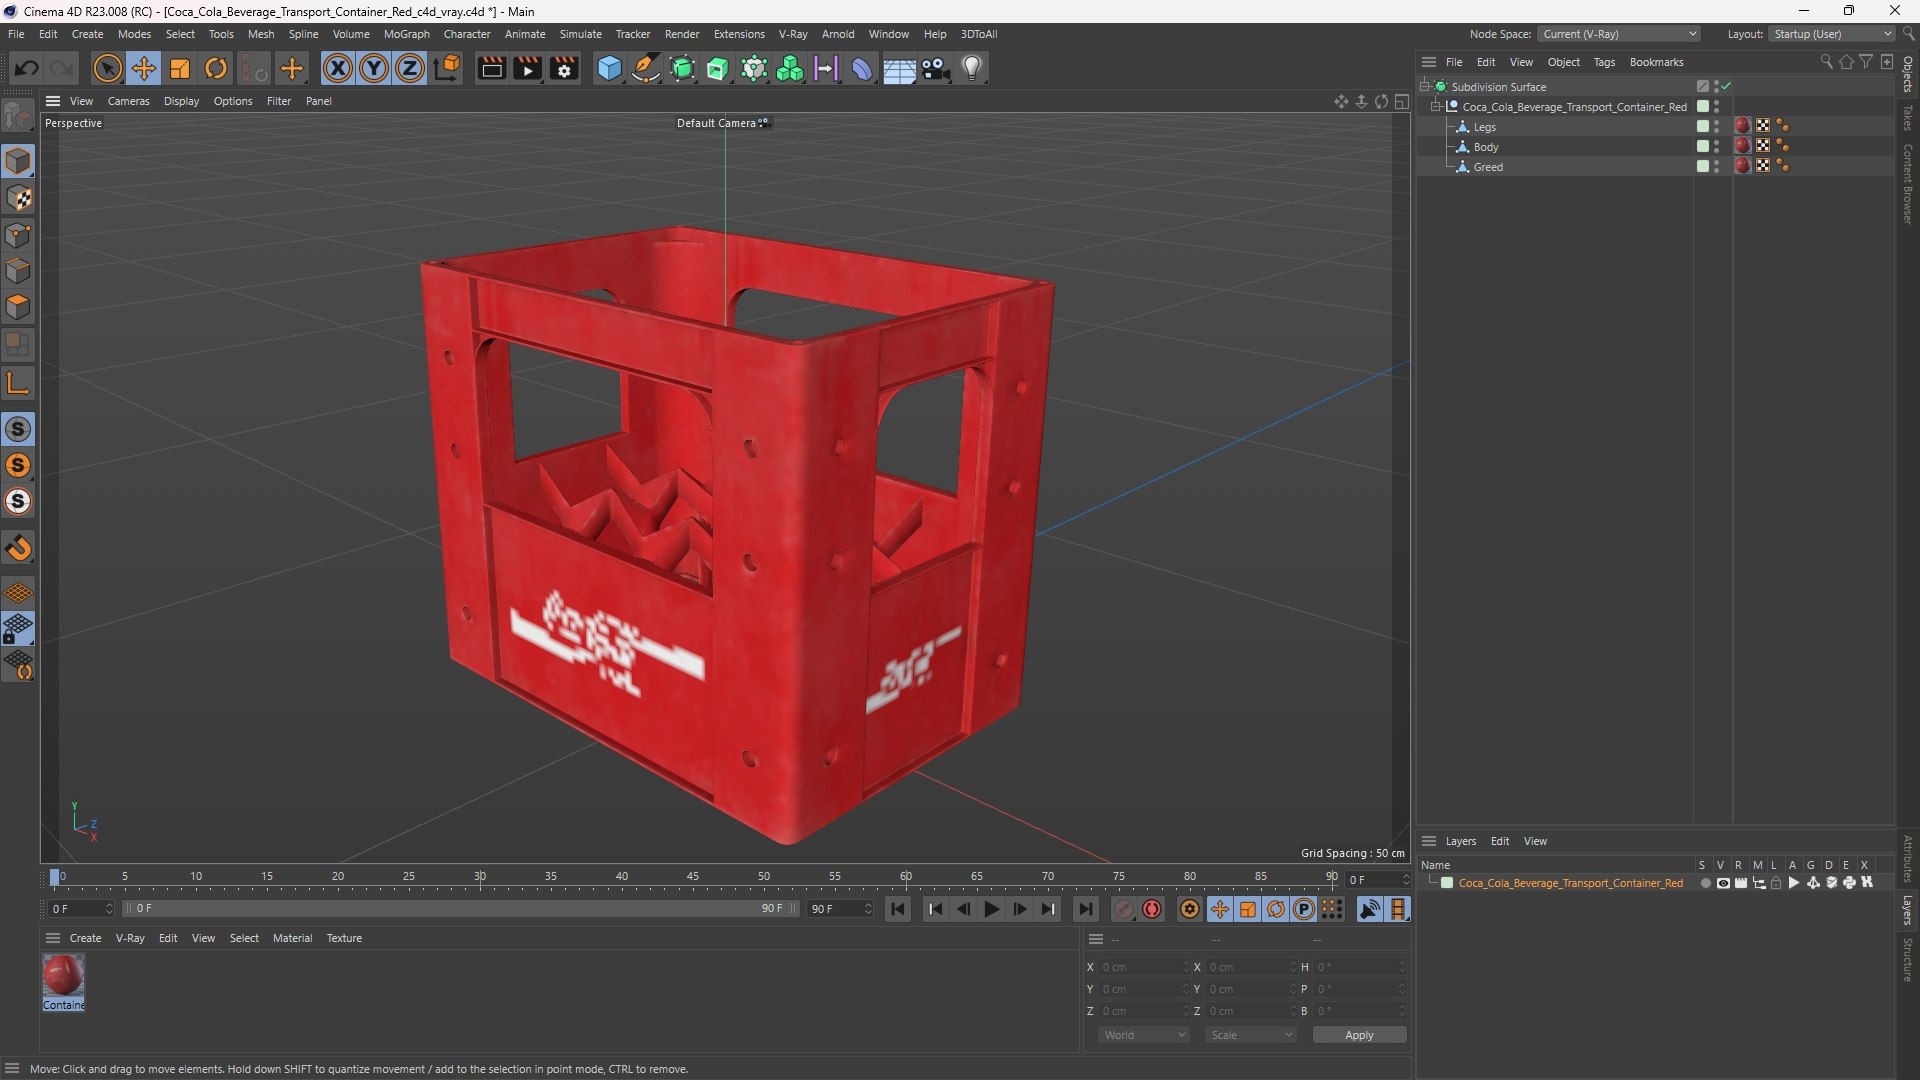1920x1080 pixels.
Task: Toggle layer solo dot in S column
Action: pyautogui.click(x=1705, y=883)
